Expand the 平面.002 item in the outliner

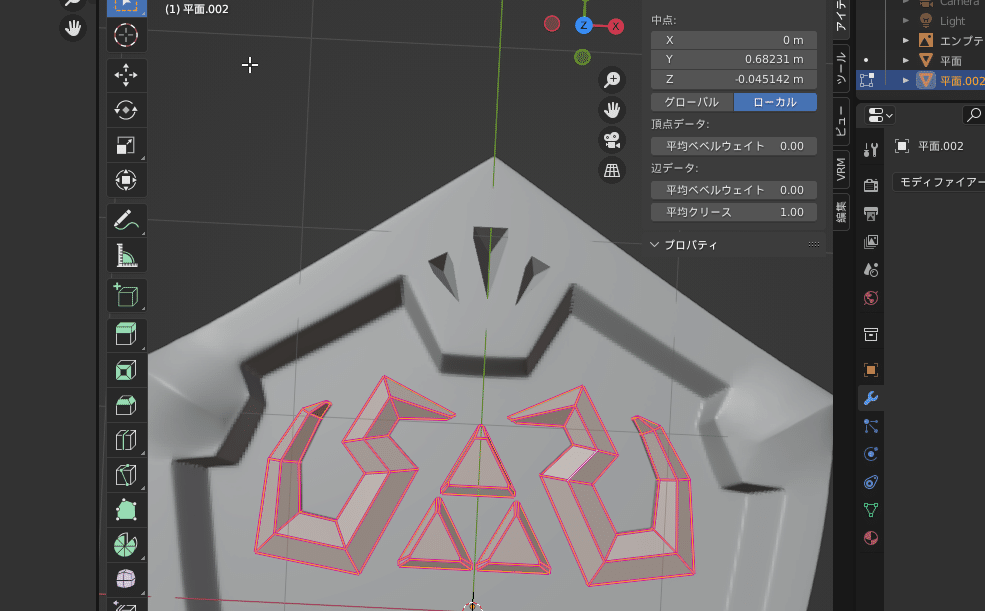(x=906, y=79)
